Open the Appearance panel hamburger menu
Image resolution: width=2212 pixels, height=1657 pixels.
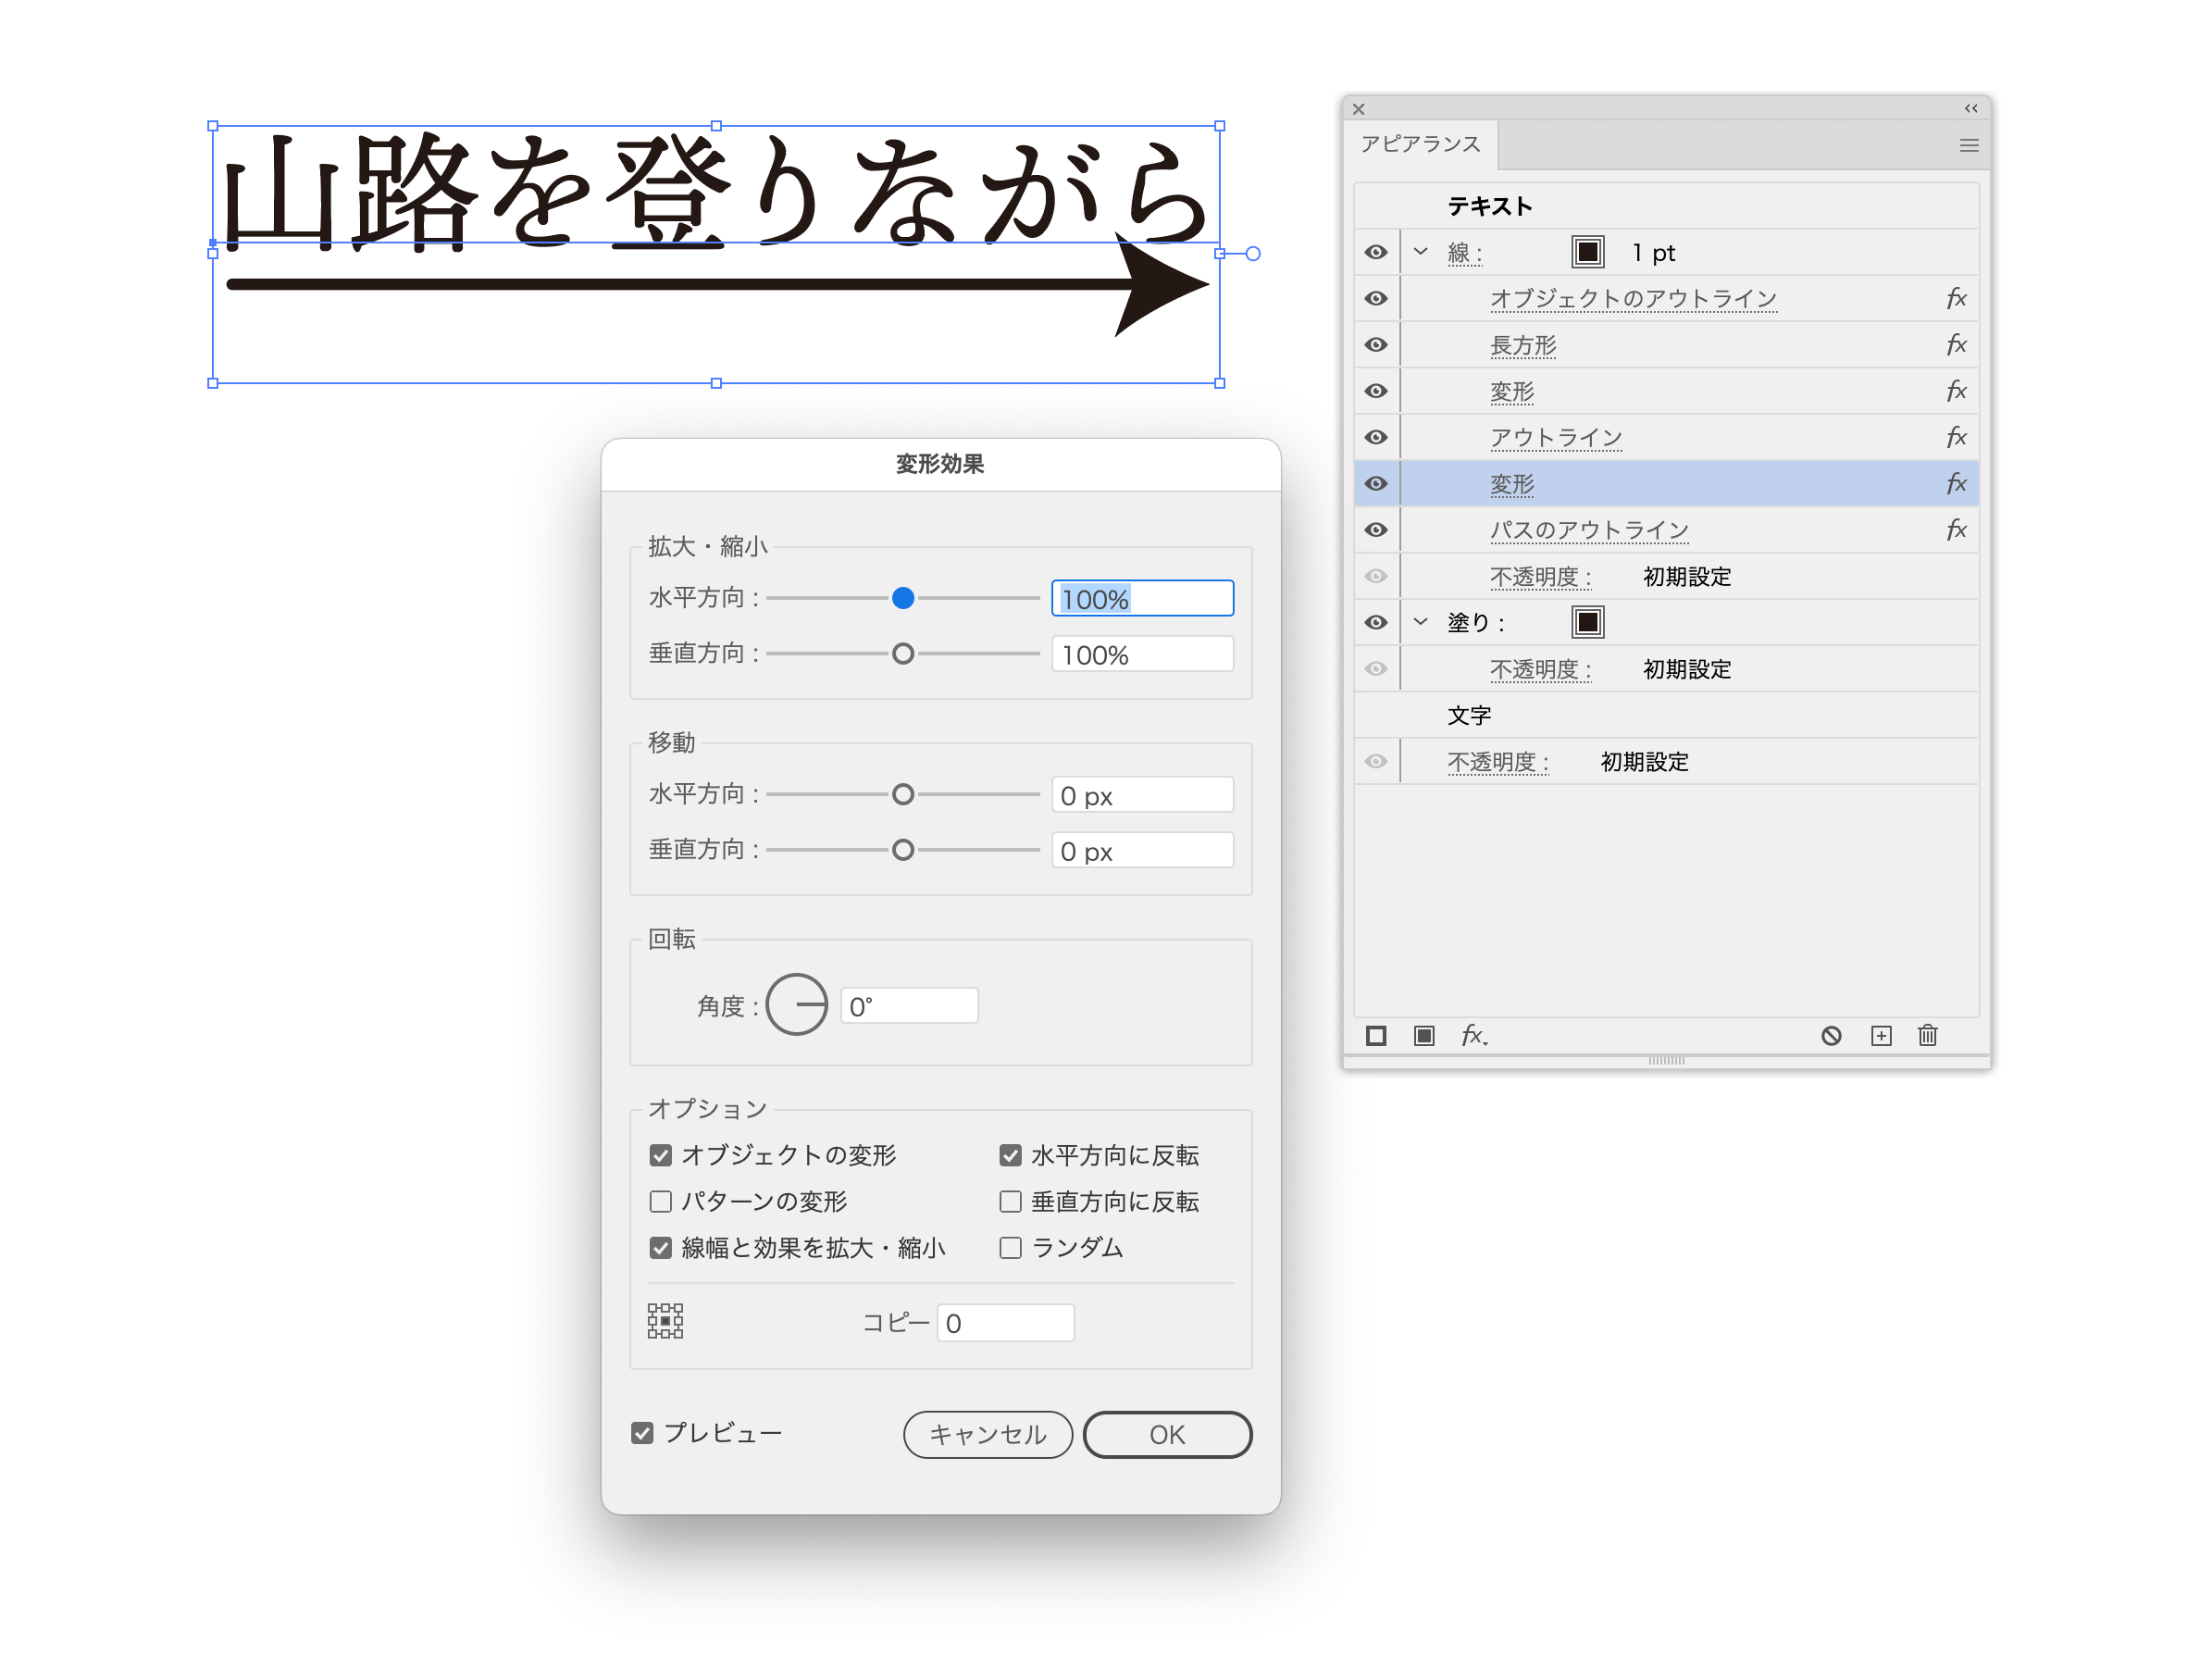coord(1969,145)
